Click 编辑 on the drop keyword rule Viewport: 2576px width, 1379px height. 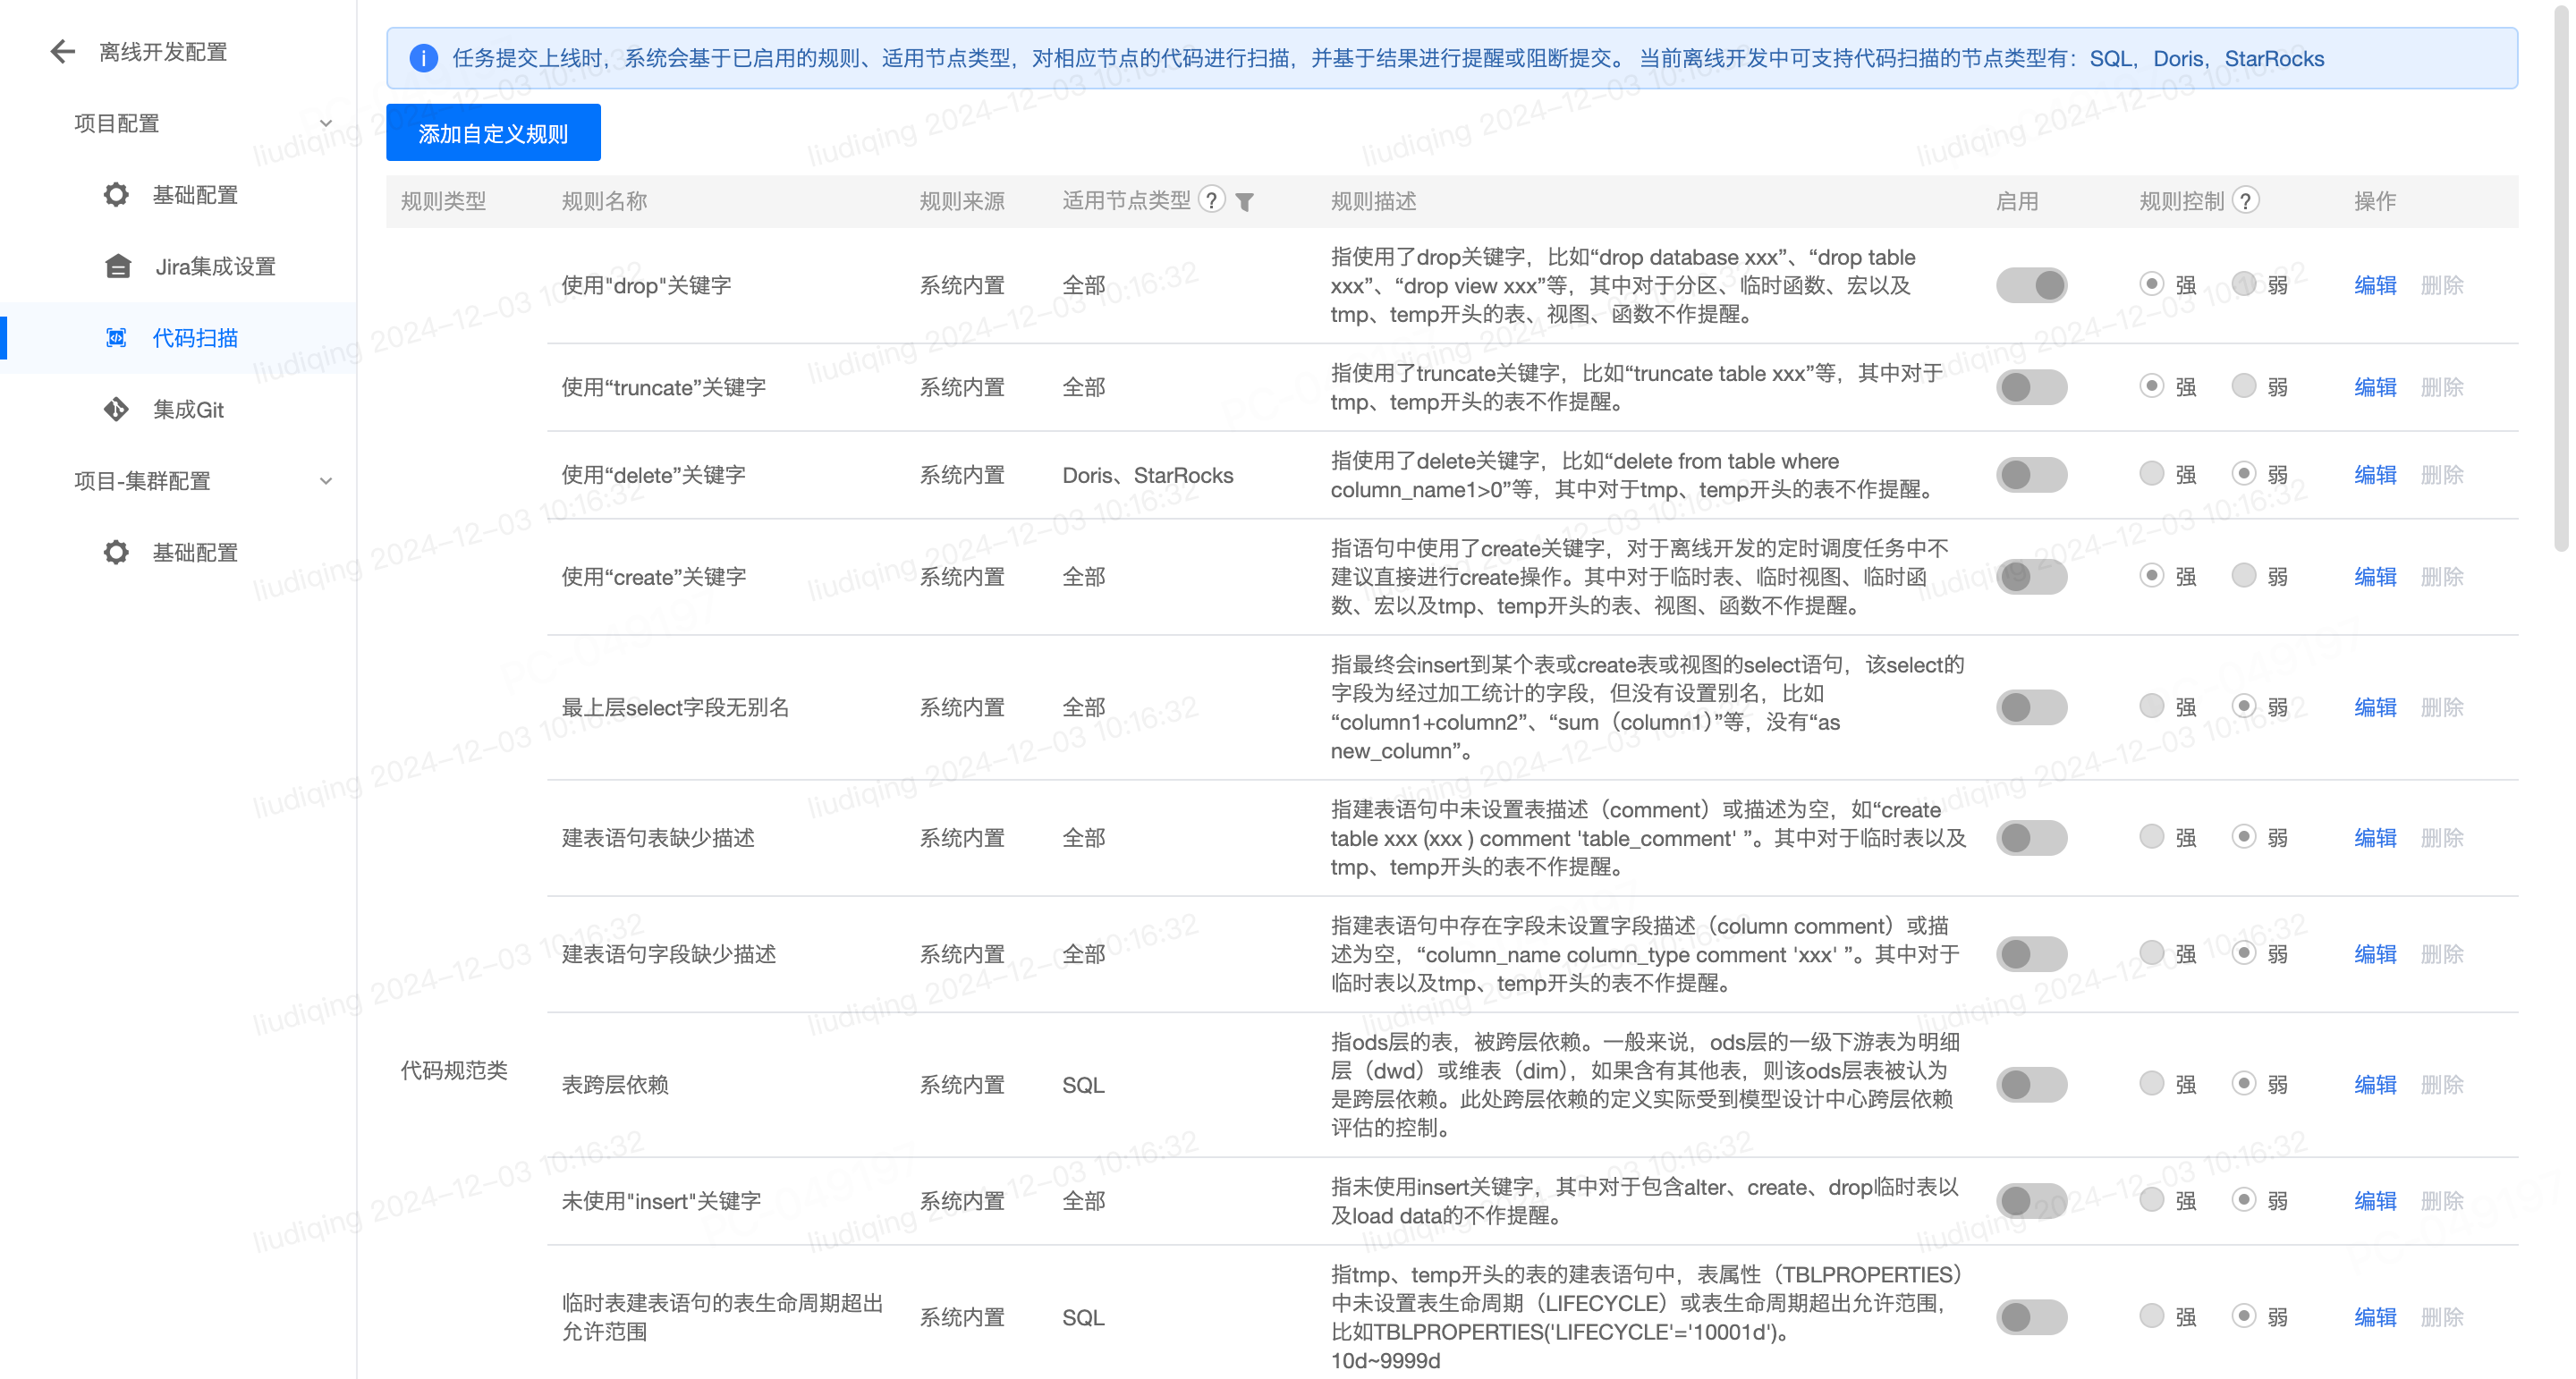click(x=2374, y=285)
